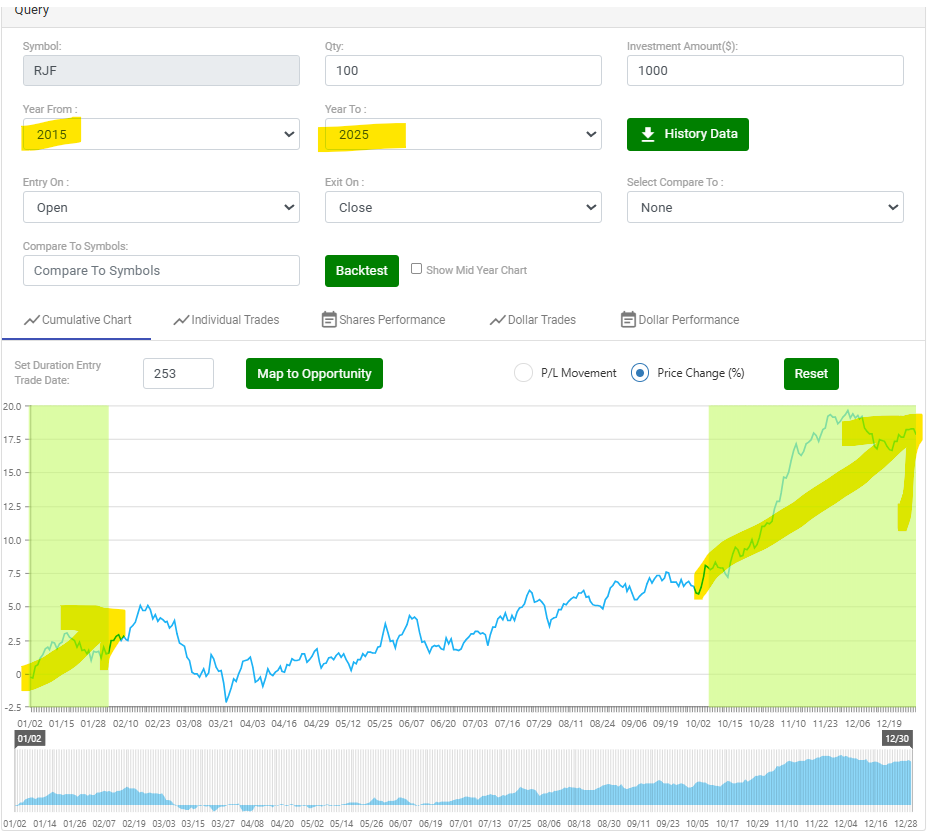Click the Dollar Performance calendar icon

click(628, 320)
